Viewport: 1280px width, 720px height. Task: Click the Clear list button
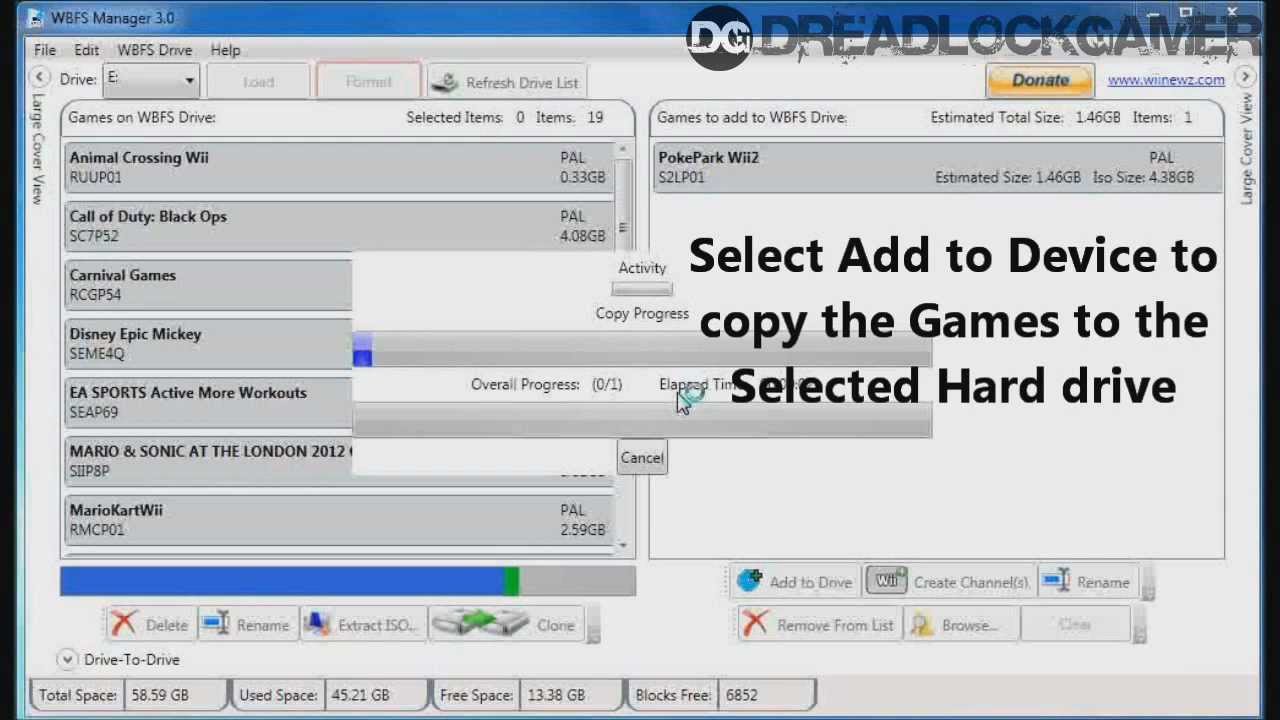1075,625
